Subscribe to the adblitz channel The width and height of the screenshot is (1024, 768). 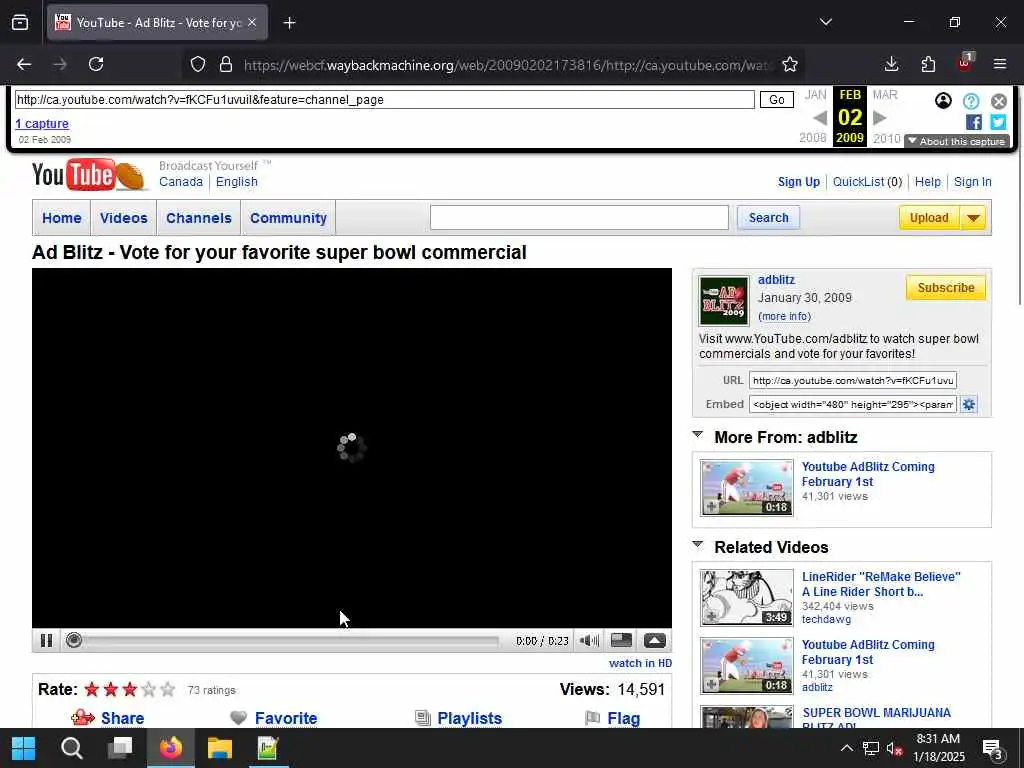point(946,288)
